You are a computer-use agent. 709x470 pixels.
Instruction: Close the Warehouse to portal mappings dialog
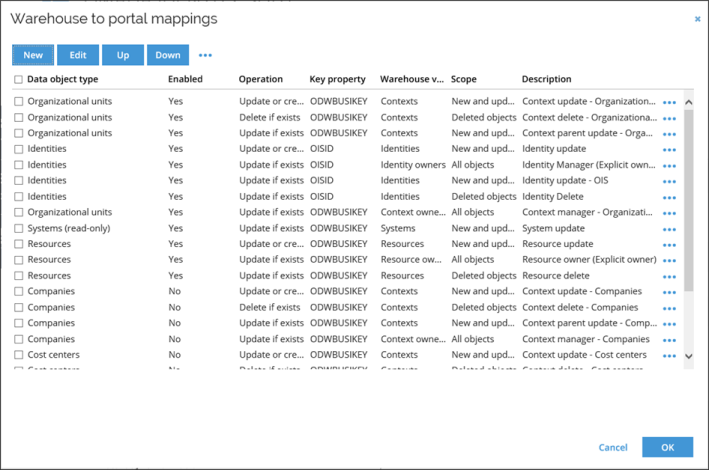[x=697, y=19]
